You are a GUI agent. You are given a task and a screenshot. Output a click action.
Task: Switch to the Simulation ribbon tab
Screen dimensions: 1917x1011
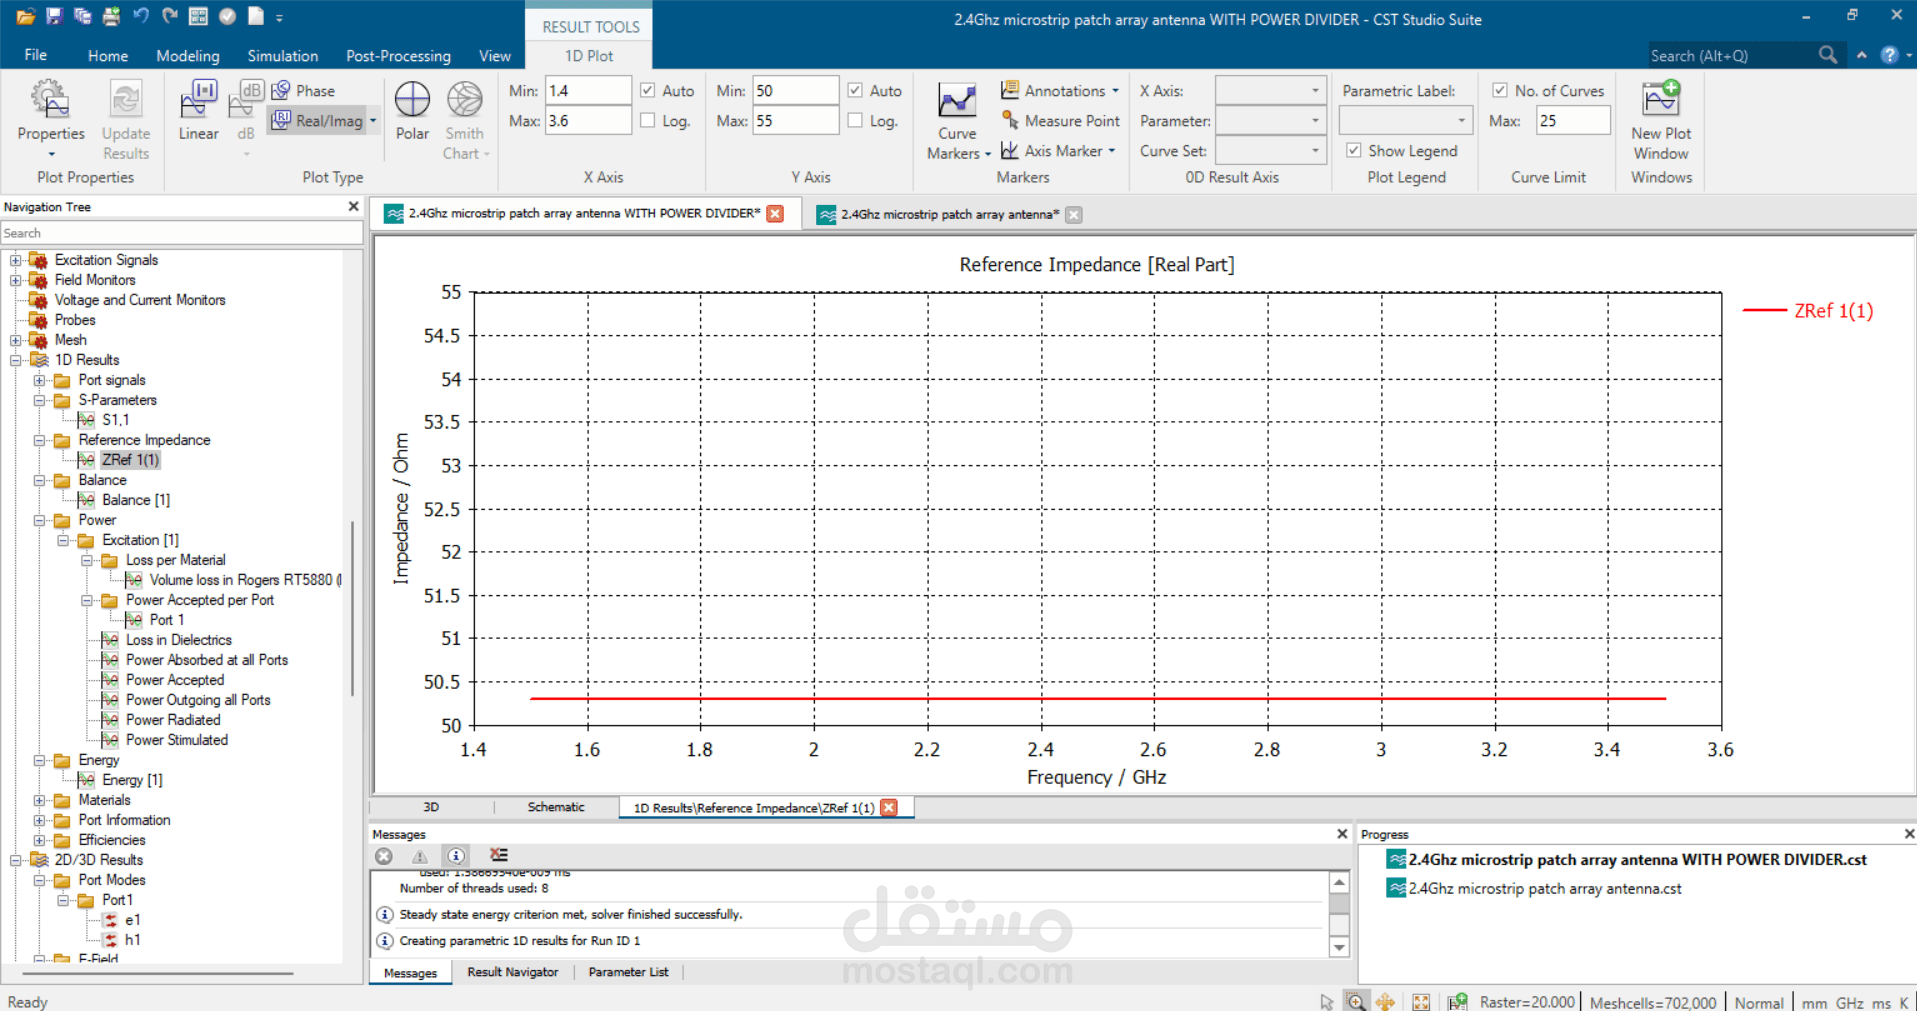[x=283, y=56]
